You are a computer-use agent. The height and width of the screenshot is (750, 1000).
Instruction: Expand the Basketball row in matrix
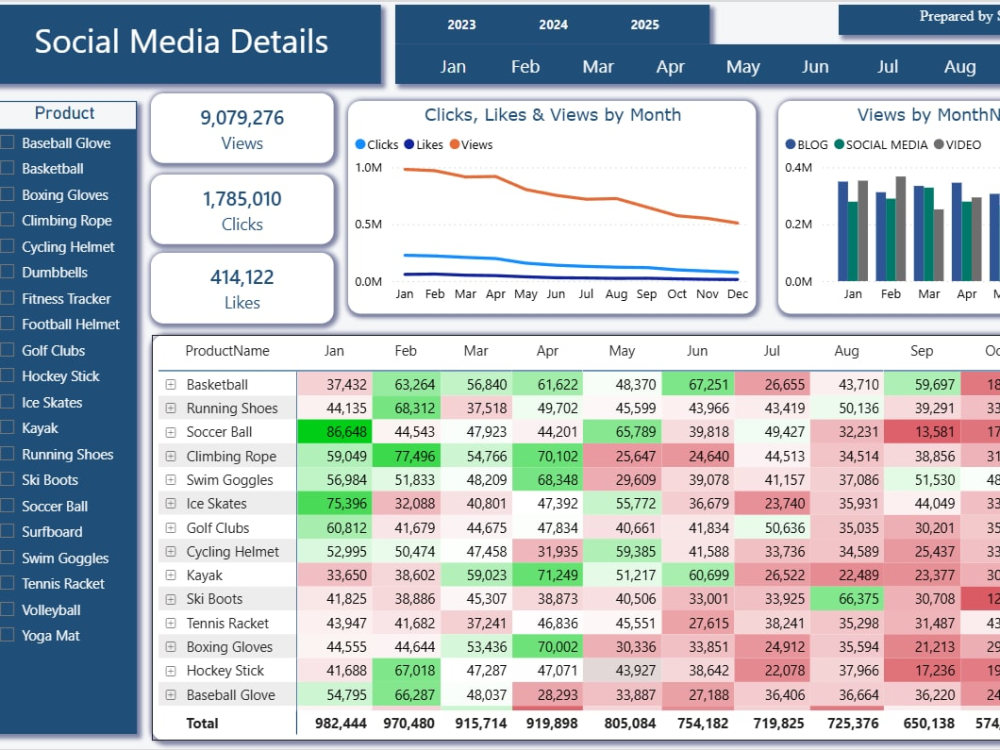tap(170, 385)
